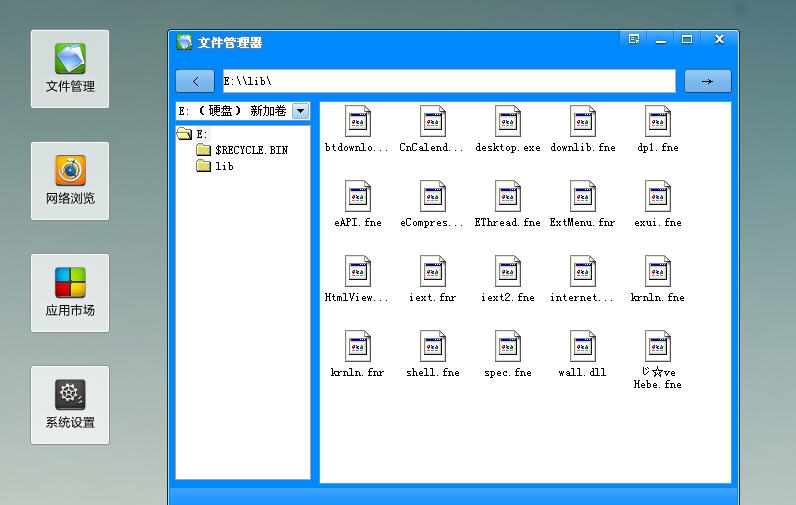
Task: Click the E:\\lib\ path input field
Action: [449, 81]
